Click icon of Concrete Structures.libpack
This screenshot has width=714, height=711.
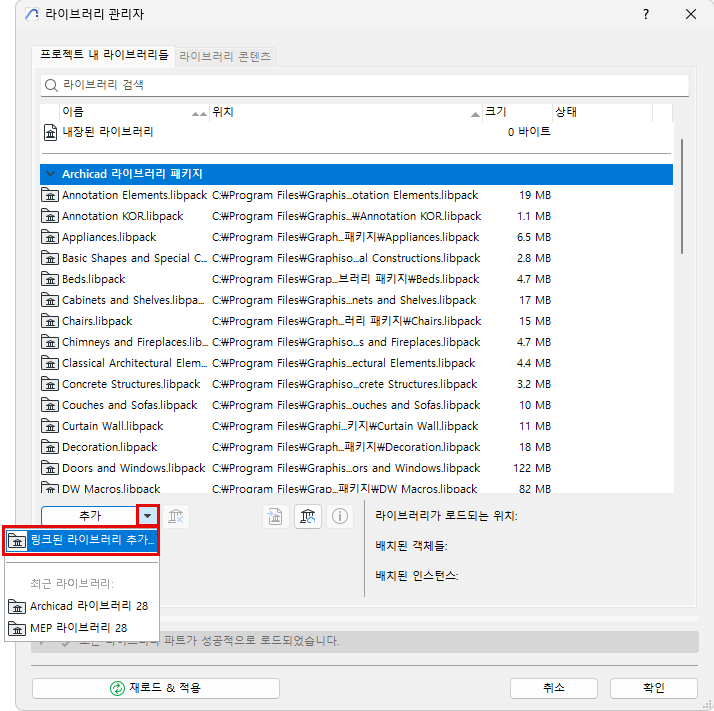coord(50,384)
